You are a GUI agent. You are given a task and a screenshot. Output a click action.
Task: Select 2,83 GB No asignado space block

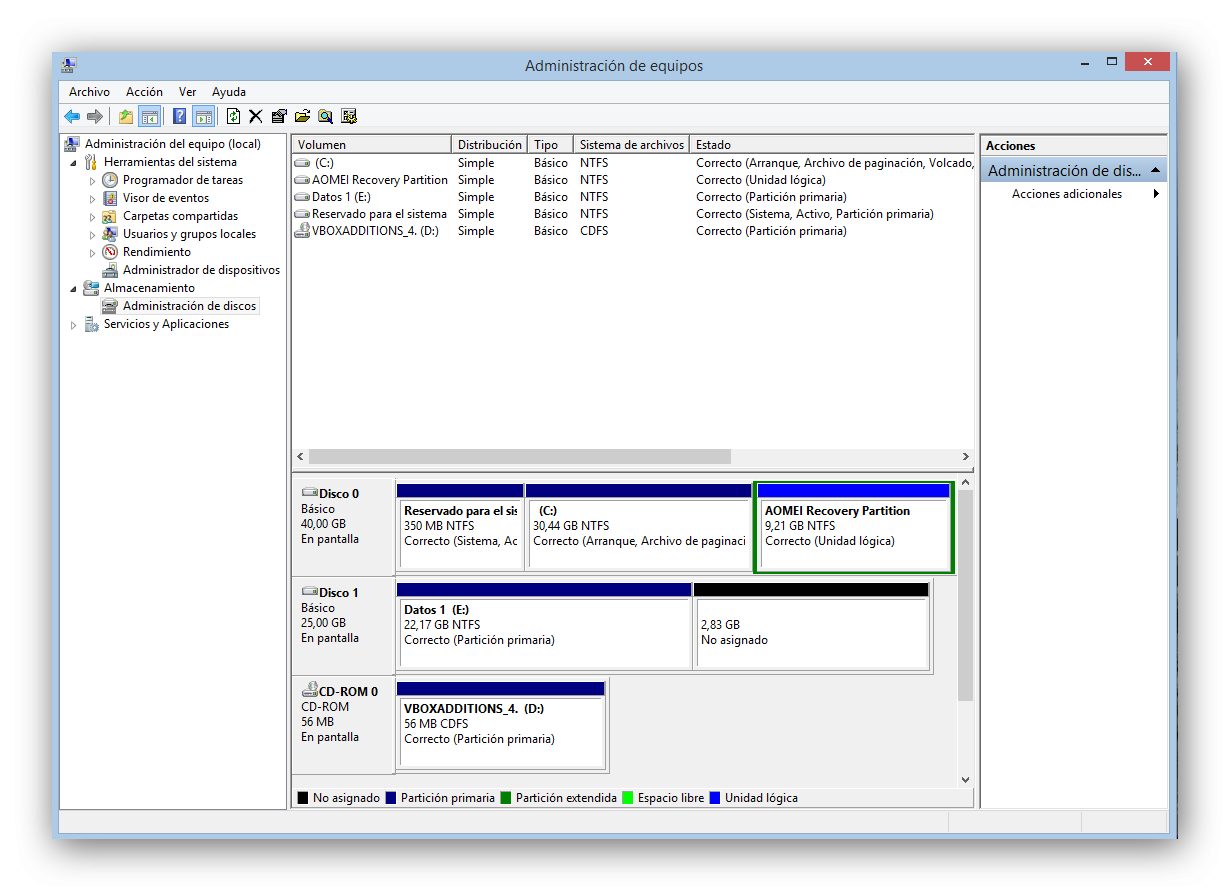pos(811,626)
